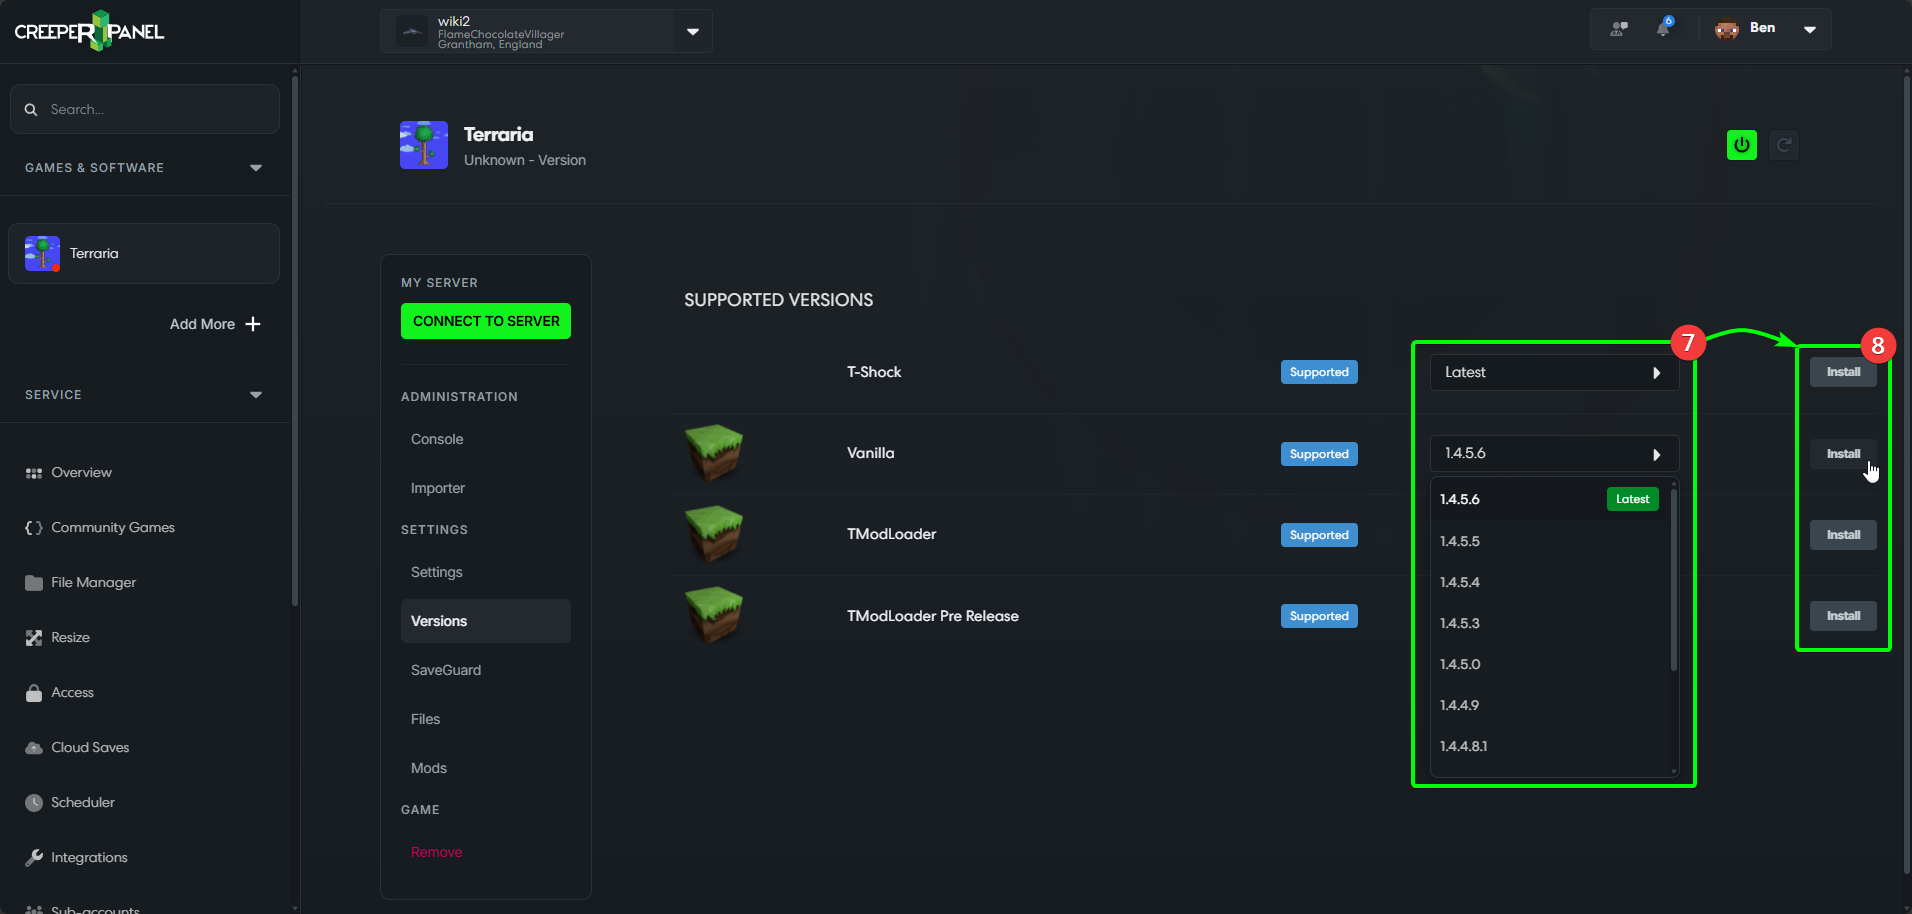This screenshot has height=914, width=1912.
Task: Collapse the Service section
Action: 256,395
